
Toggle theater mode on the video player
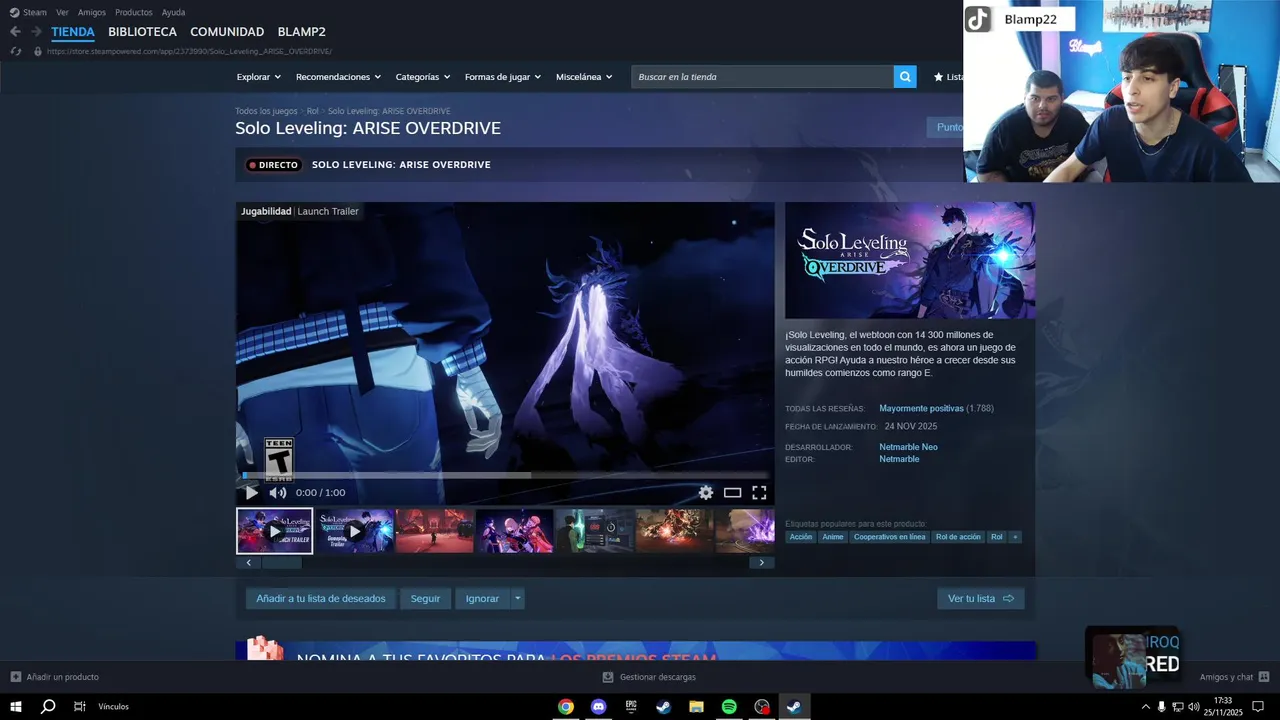pos(732,492)
